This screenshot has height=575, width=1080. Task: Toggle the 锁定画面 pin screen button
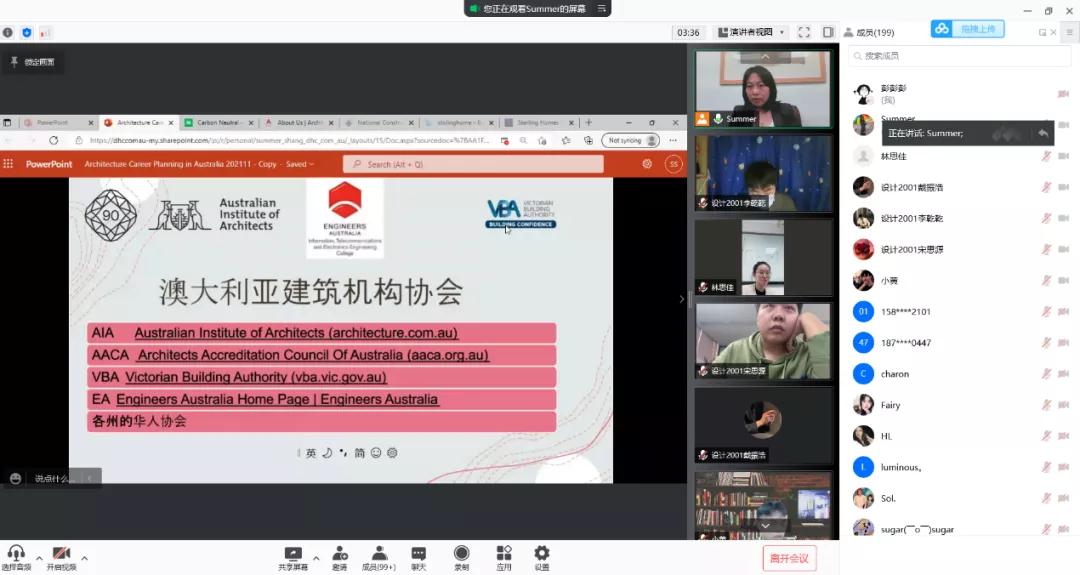click(32, 62)
